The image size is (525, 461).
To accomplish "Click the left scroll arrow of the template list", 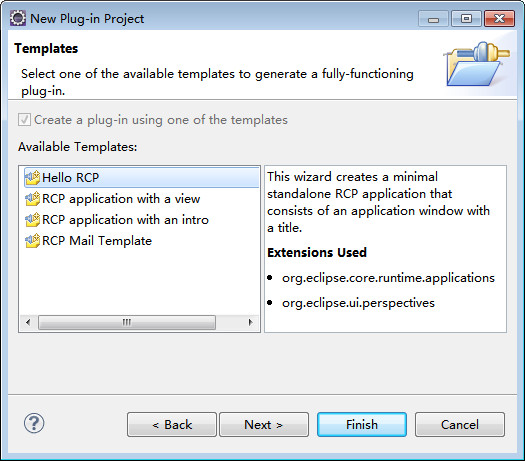I will click(28, 322).
